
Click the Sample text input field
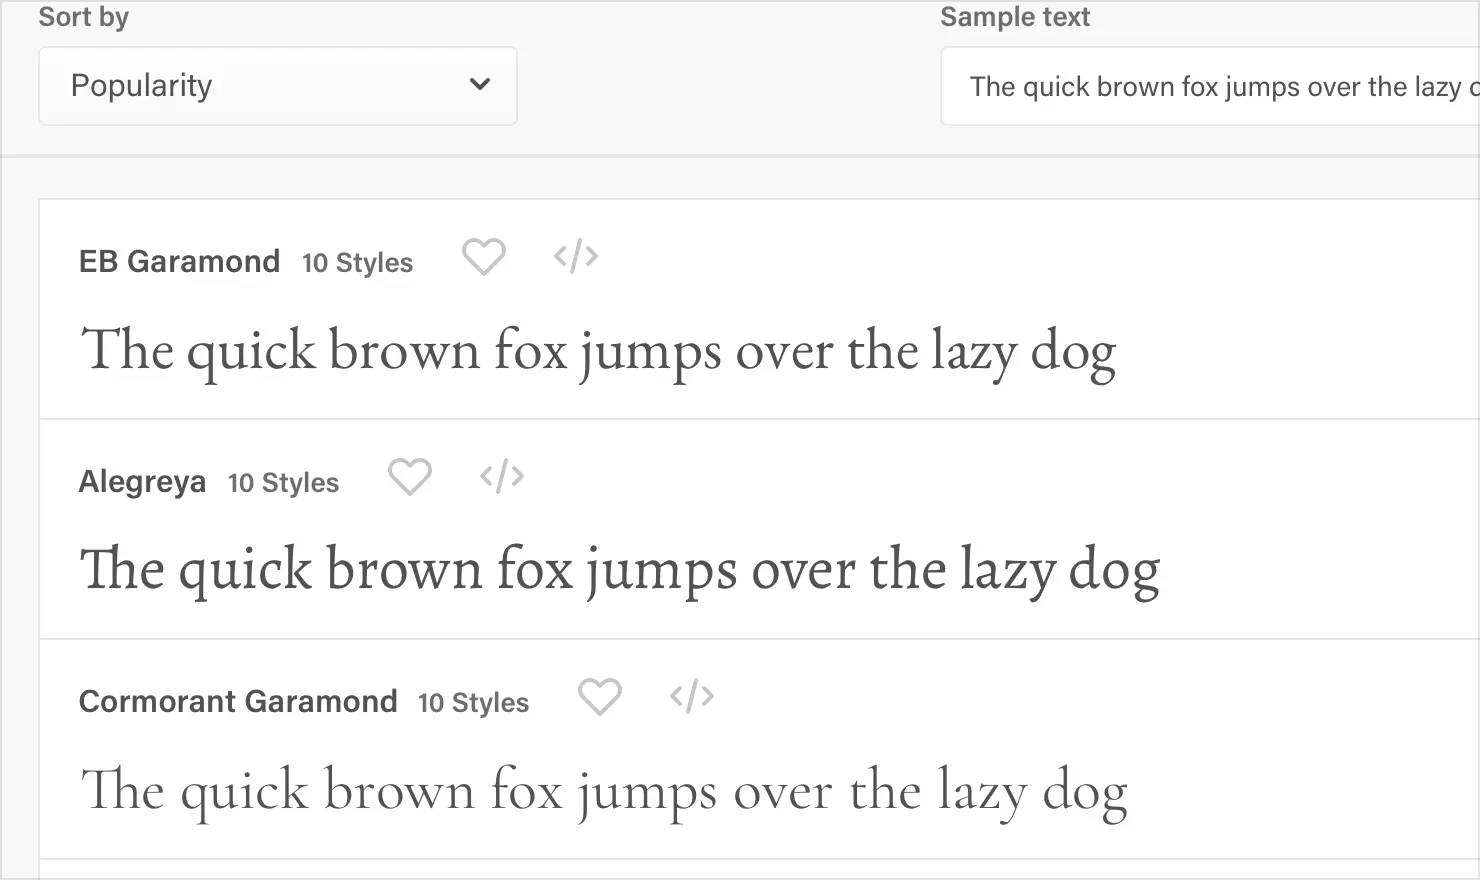(x=1210, y=87)
